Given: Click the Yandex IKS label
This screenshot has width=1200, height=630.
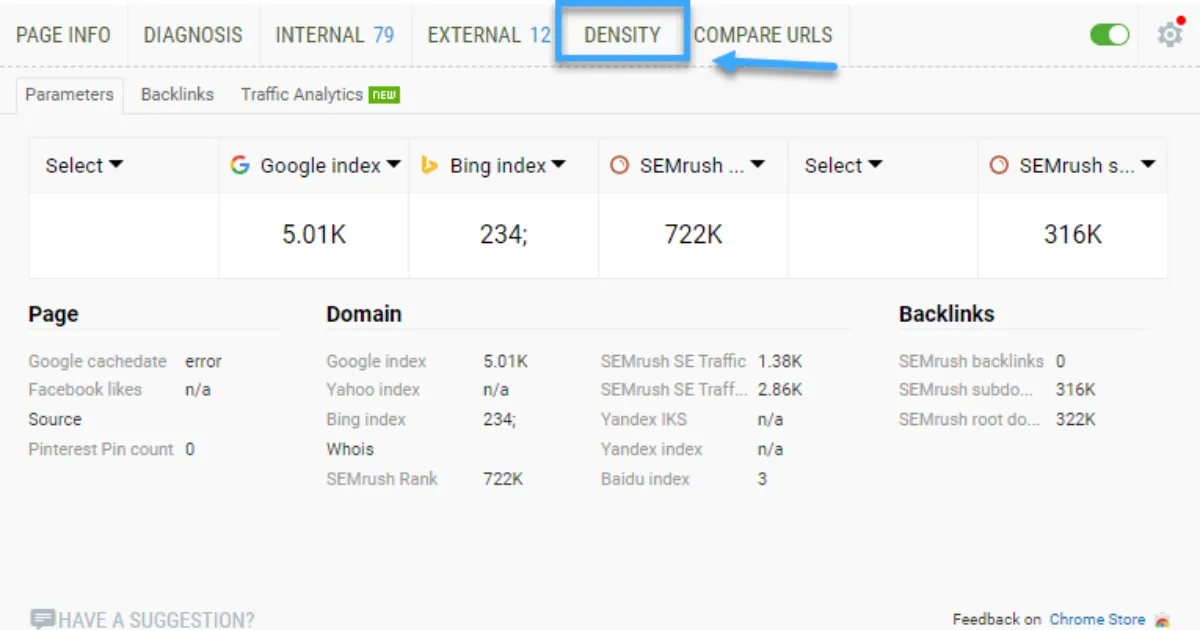Looking at the screenshot, I should [644, 419].
